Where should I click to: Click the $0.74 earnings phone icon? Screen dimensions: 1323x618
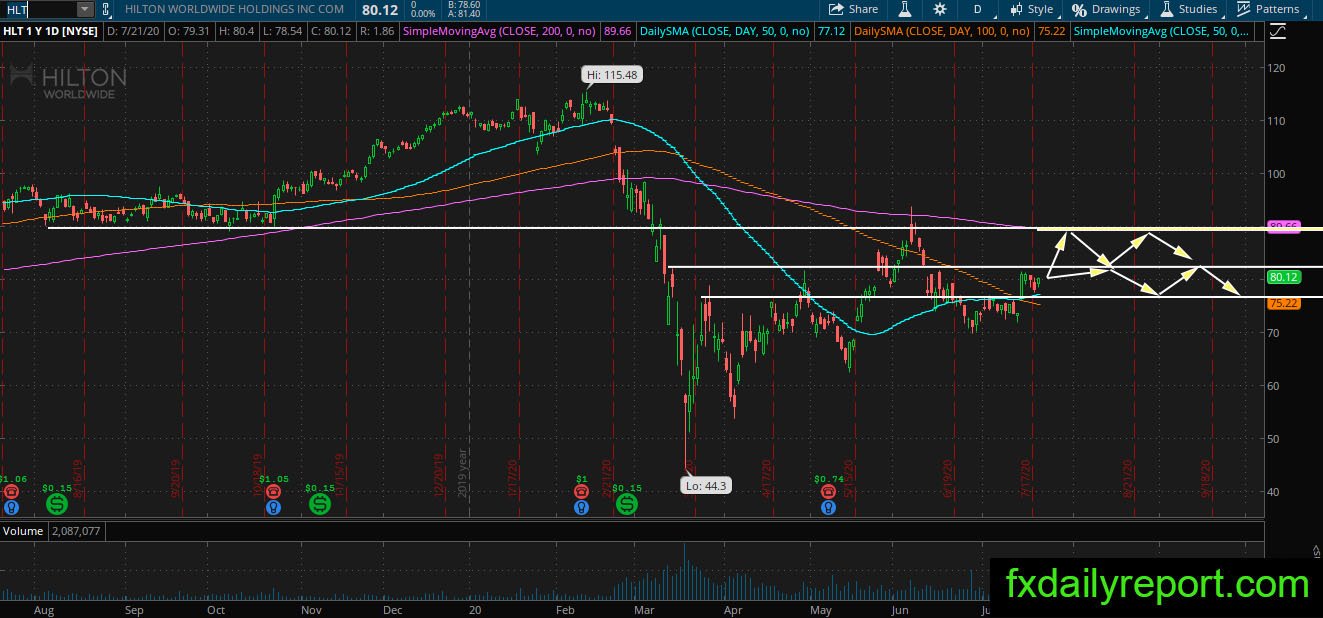click(827, 493)
